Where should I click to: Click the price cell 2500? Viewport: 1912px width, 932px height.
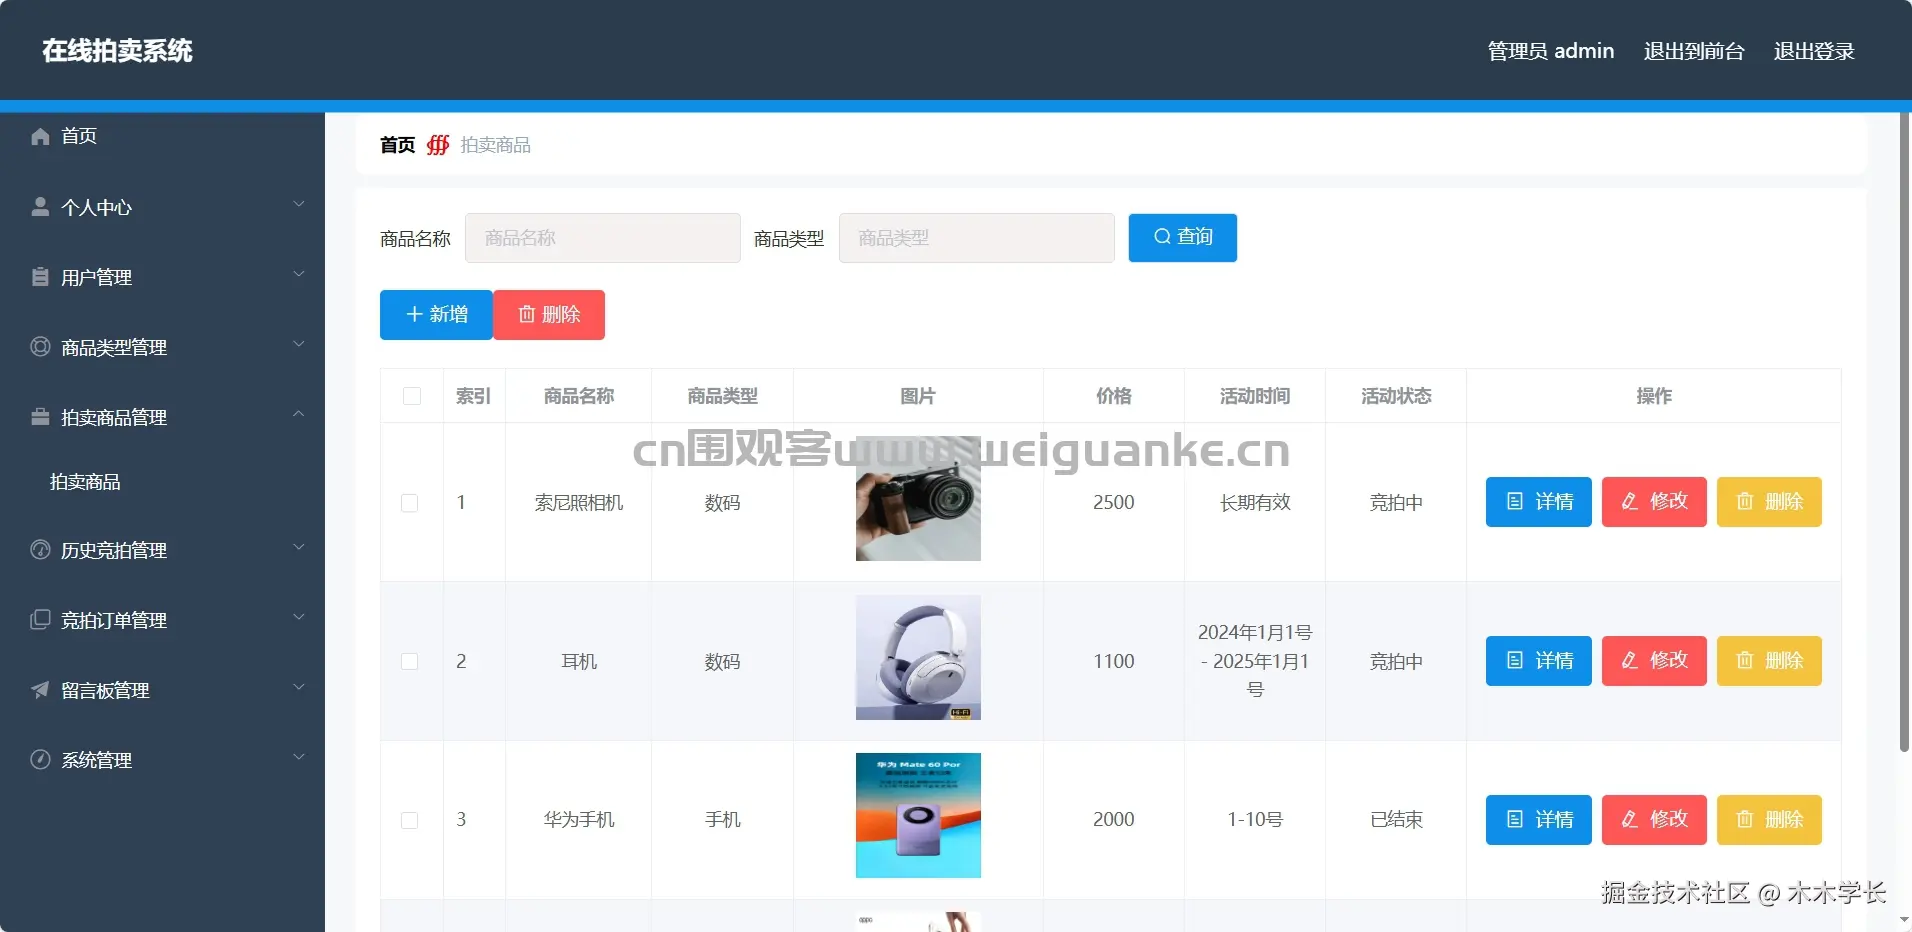pos(1114,502)
